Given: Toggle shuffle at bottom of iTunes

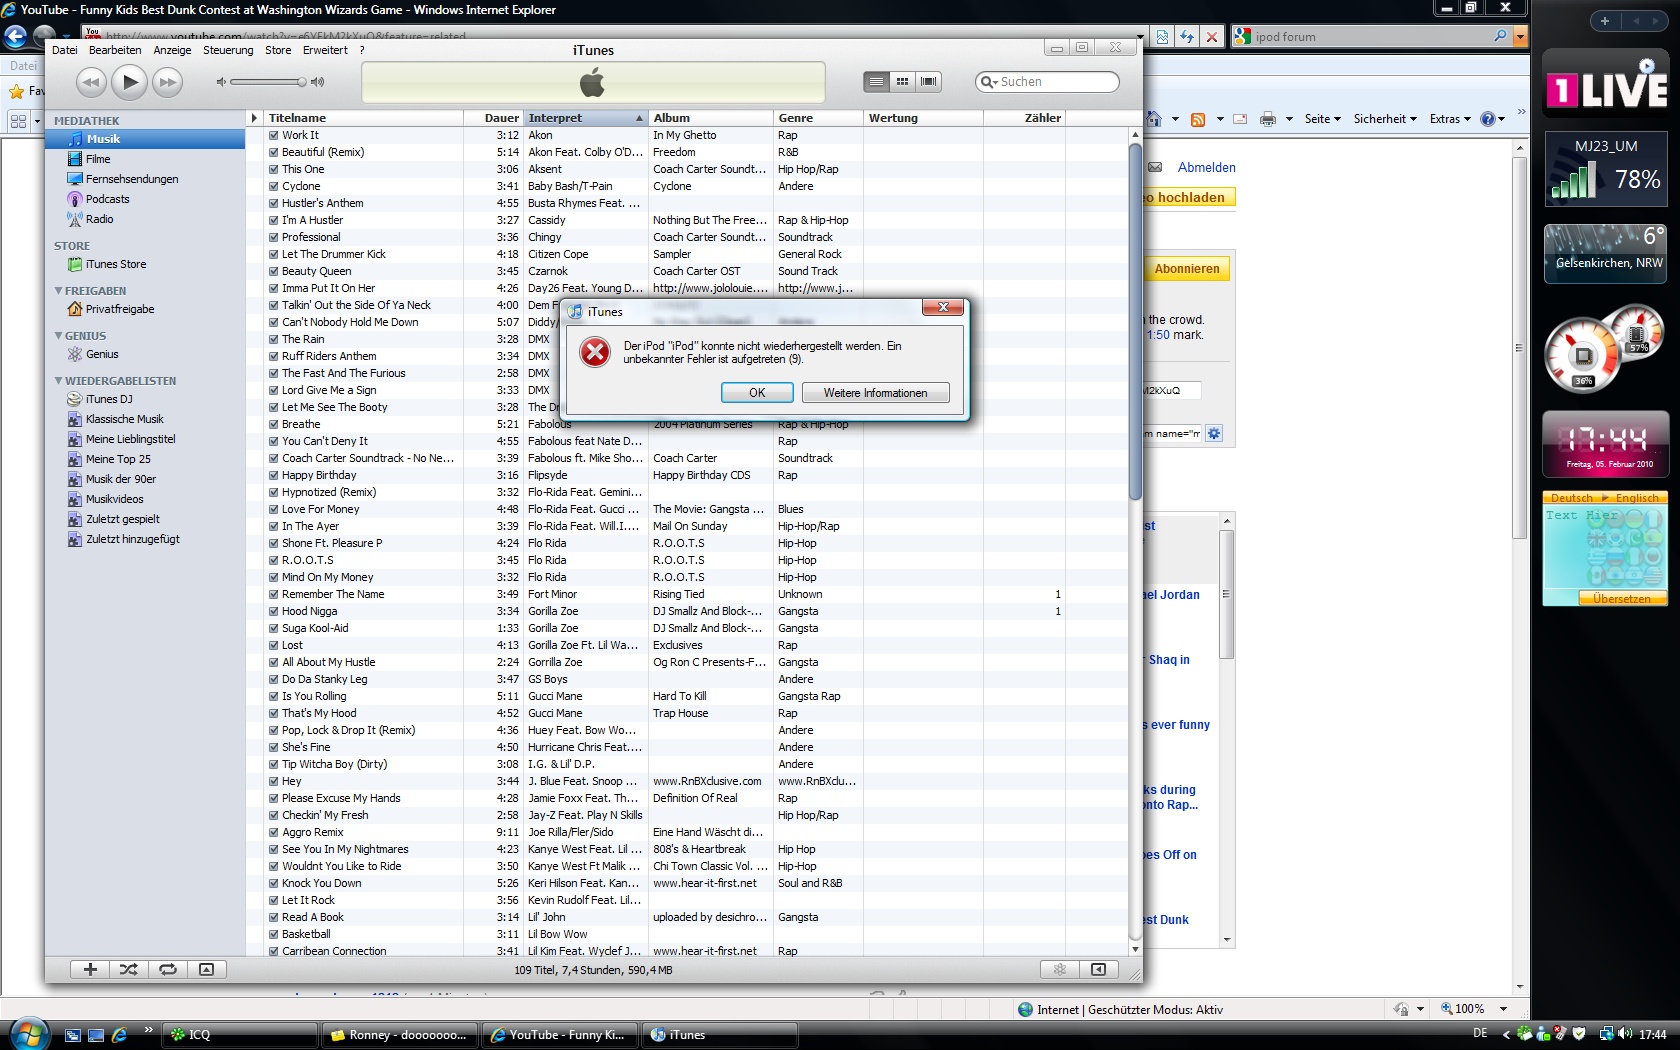Looking at the screenshot, I should tap(129, 969).
